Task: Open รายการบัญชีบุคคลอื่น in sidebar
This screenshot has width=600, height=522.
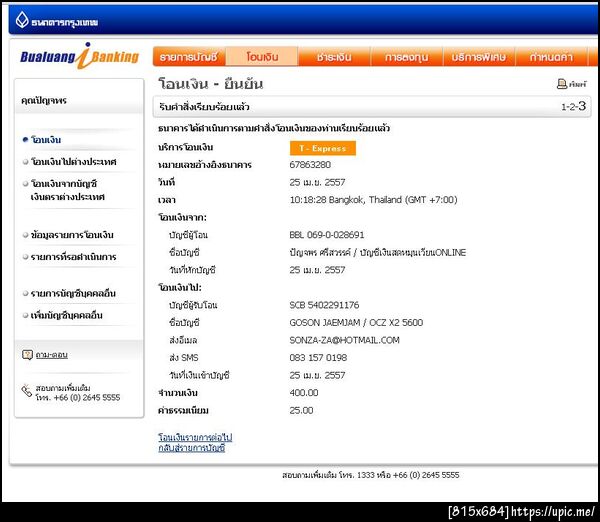Action: (73, 294)
